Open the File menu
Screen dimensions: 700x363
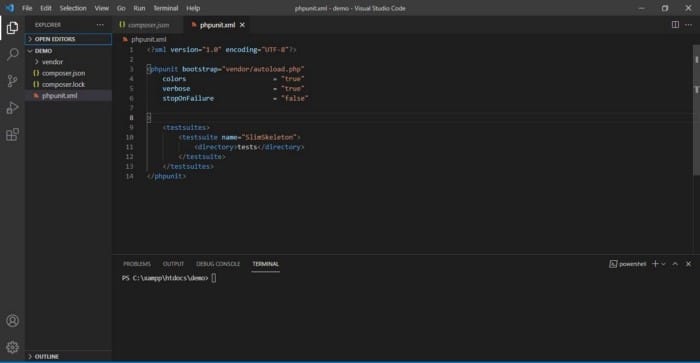(x=27, y=8)
